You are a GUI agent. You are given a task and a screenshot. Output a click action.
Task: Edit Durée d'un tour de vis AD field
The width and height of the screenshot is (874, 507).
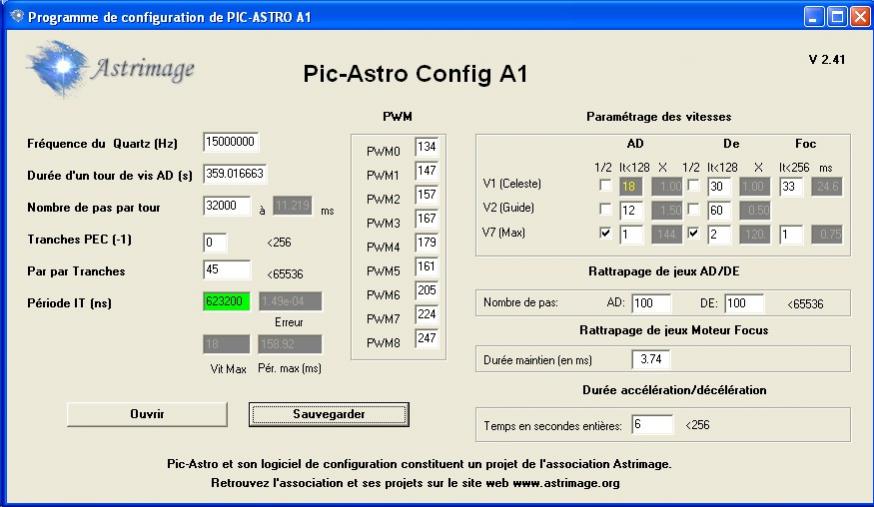click(235, 174)
